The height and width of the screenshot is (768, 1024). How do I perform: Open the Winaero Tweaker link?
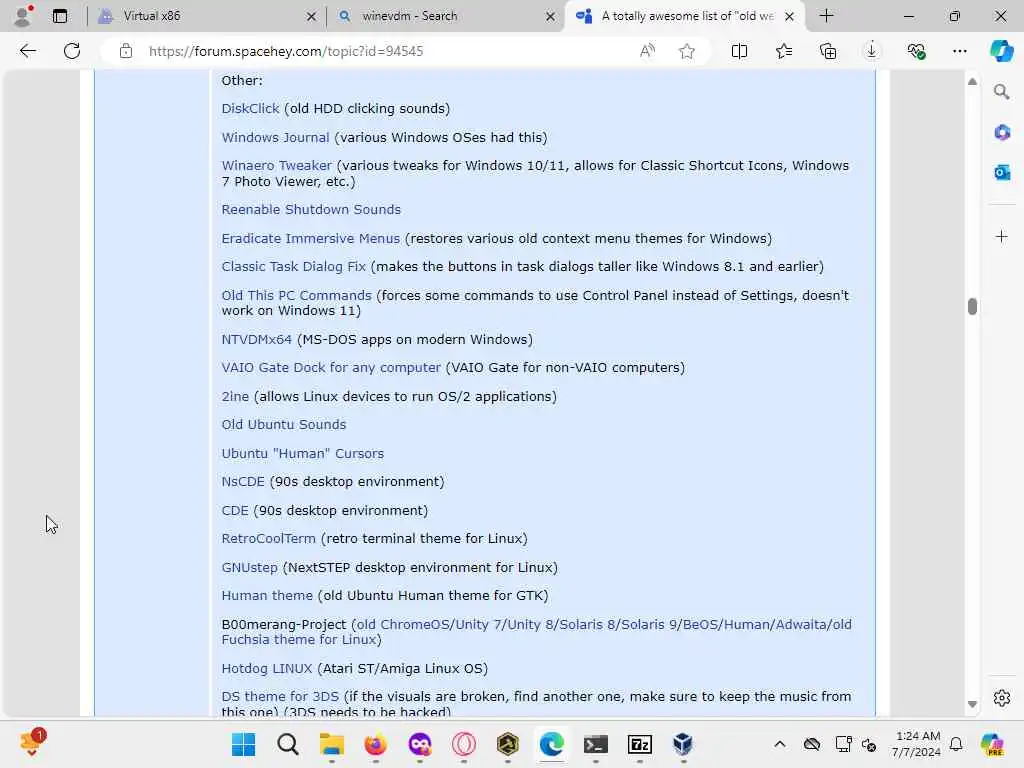(x=276, y=165)
